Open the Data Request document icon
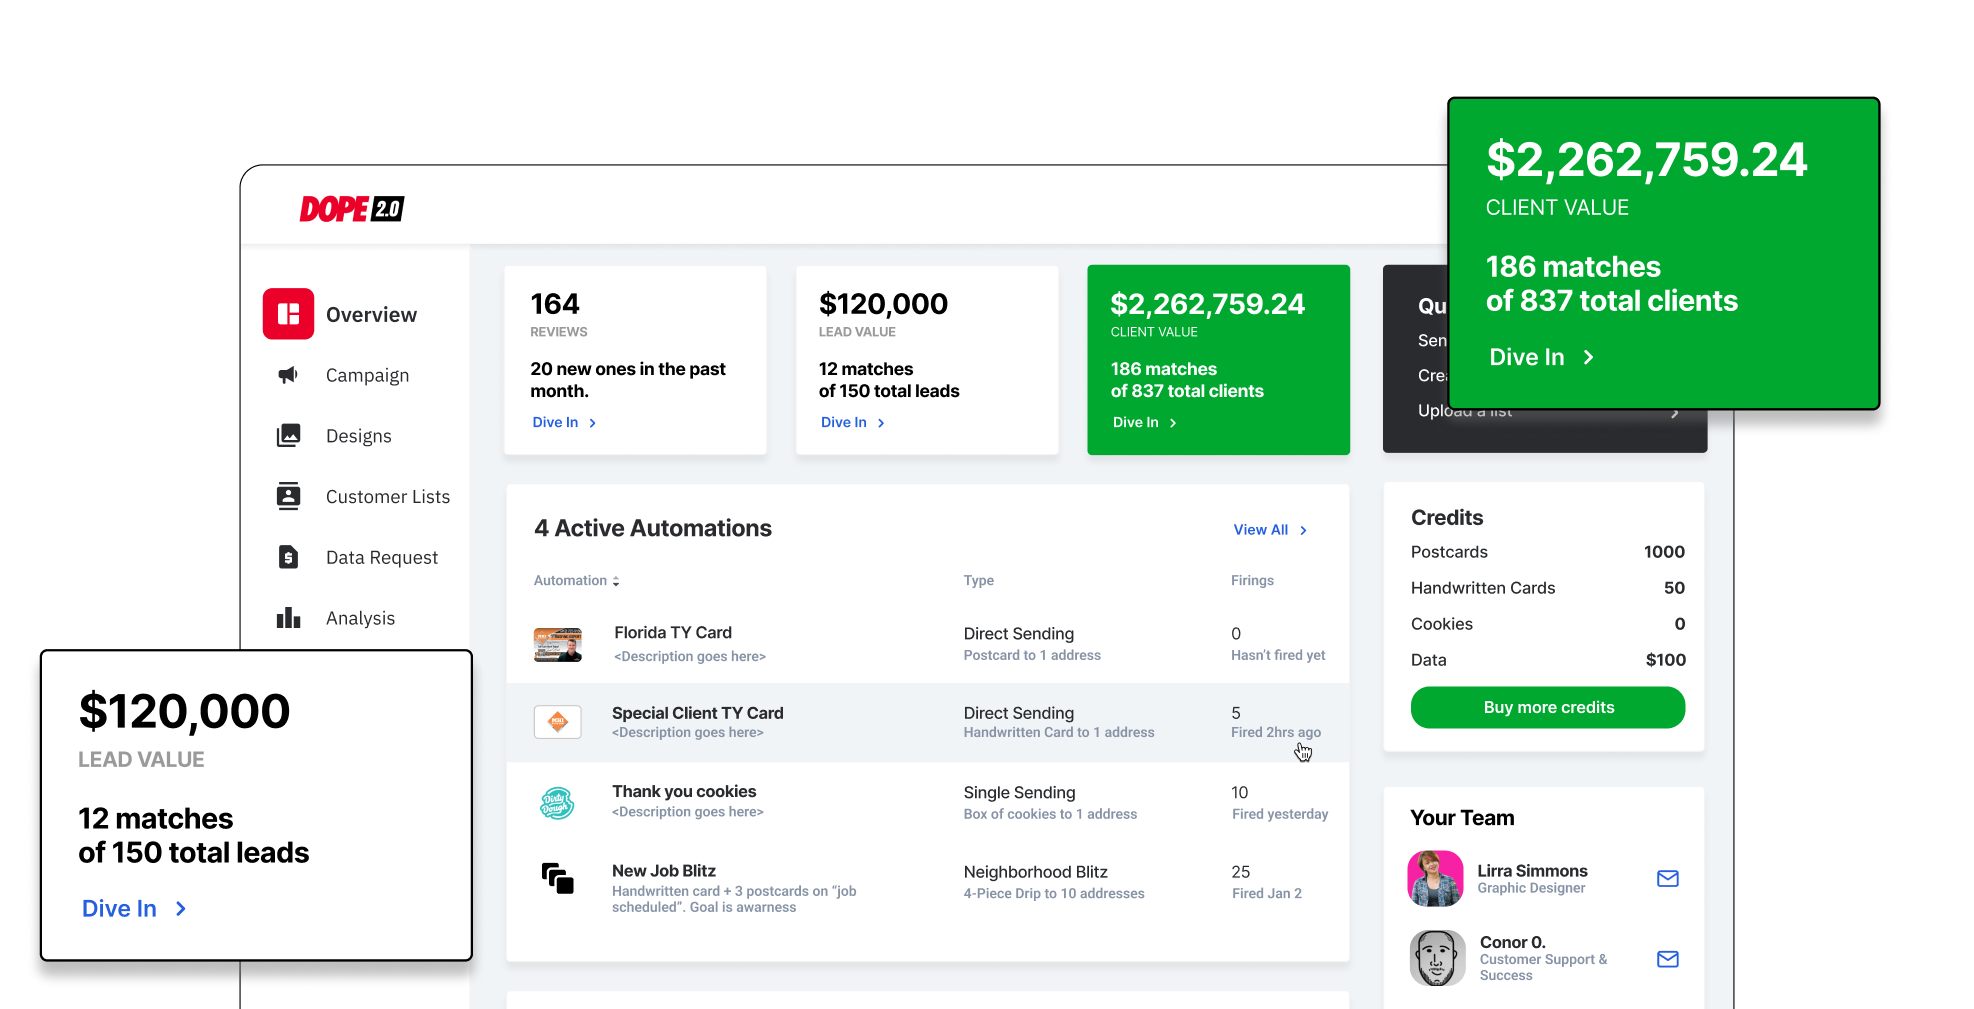The width and height of the screenshot is (1974, 1009). (288, 557)
